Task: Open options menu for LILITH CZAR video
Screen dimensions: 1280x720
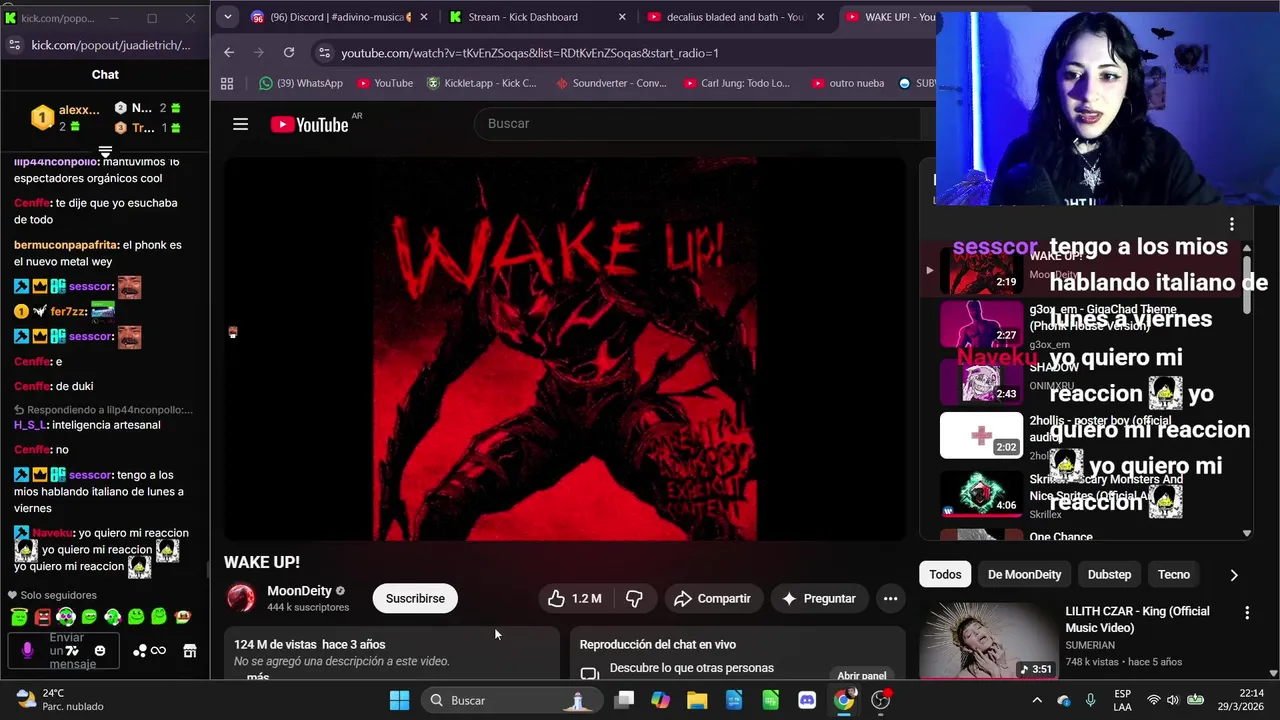Action: 1247,612
